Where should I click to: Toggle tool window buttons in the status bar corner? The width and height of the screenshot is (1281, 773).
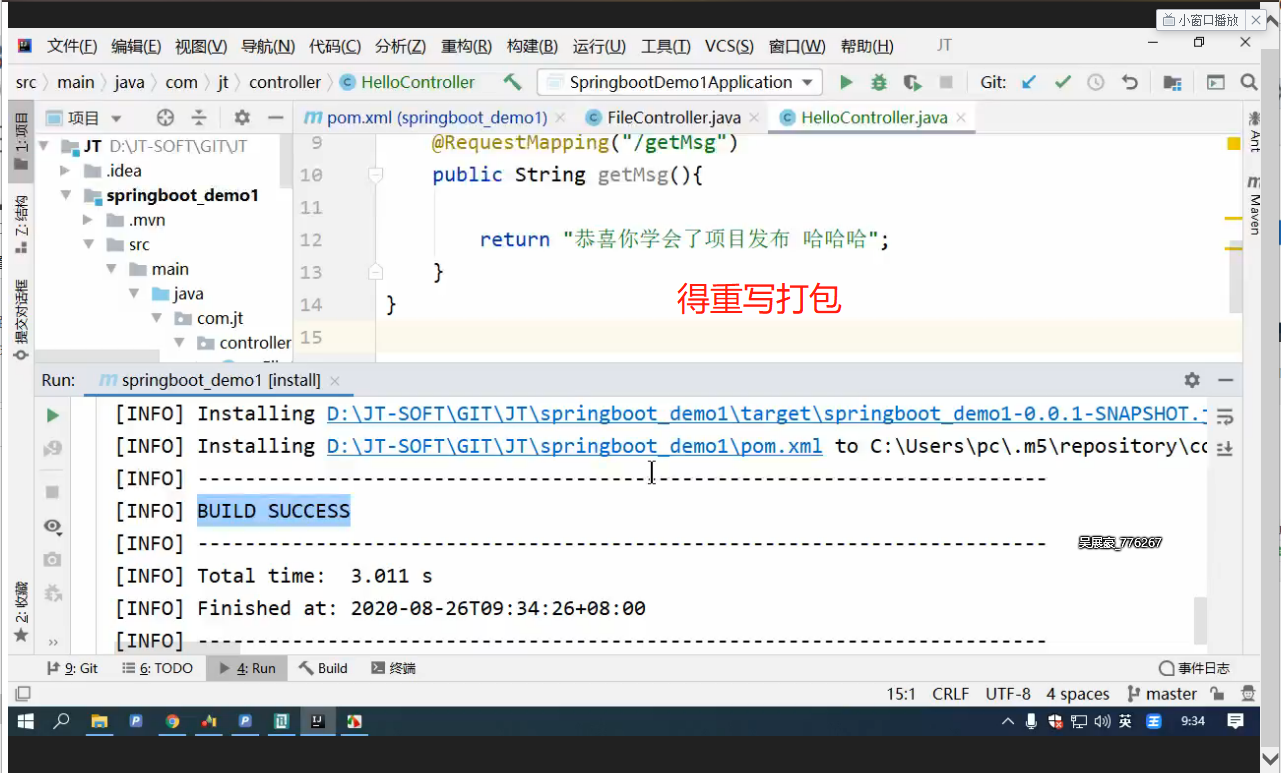(22, 693)
